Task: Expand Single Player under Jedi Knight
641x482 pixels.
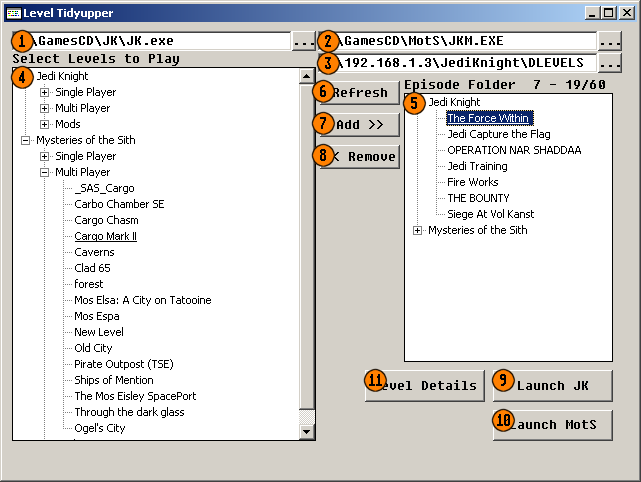Action: pyautogui.click(x=44, y=92)
